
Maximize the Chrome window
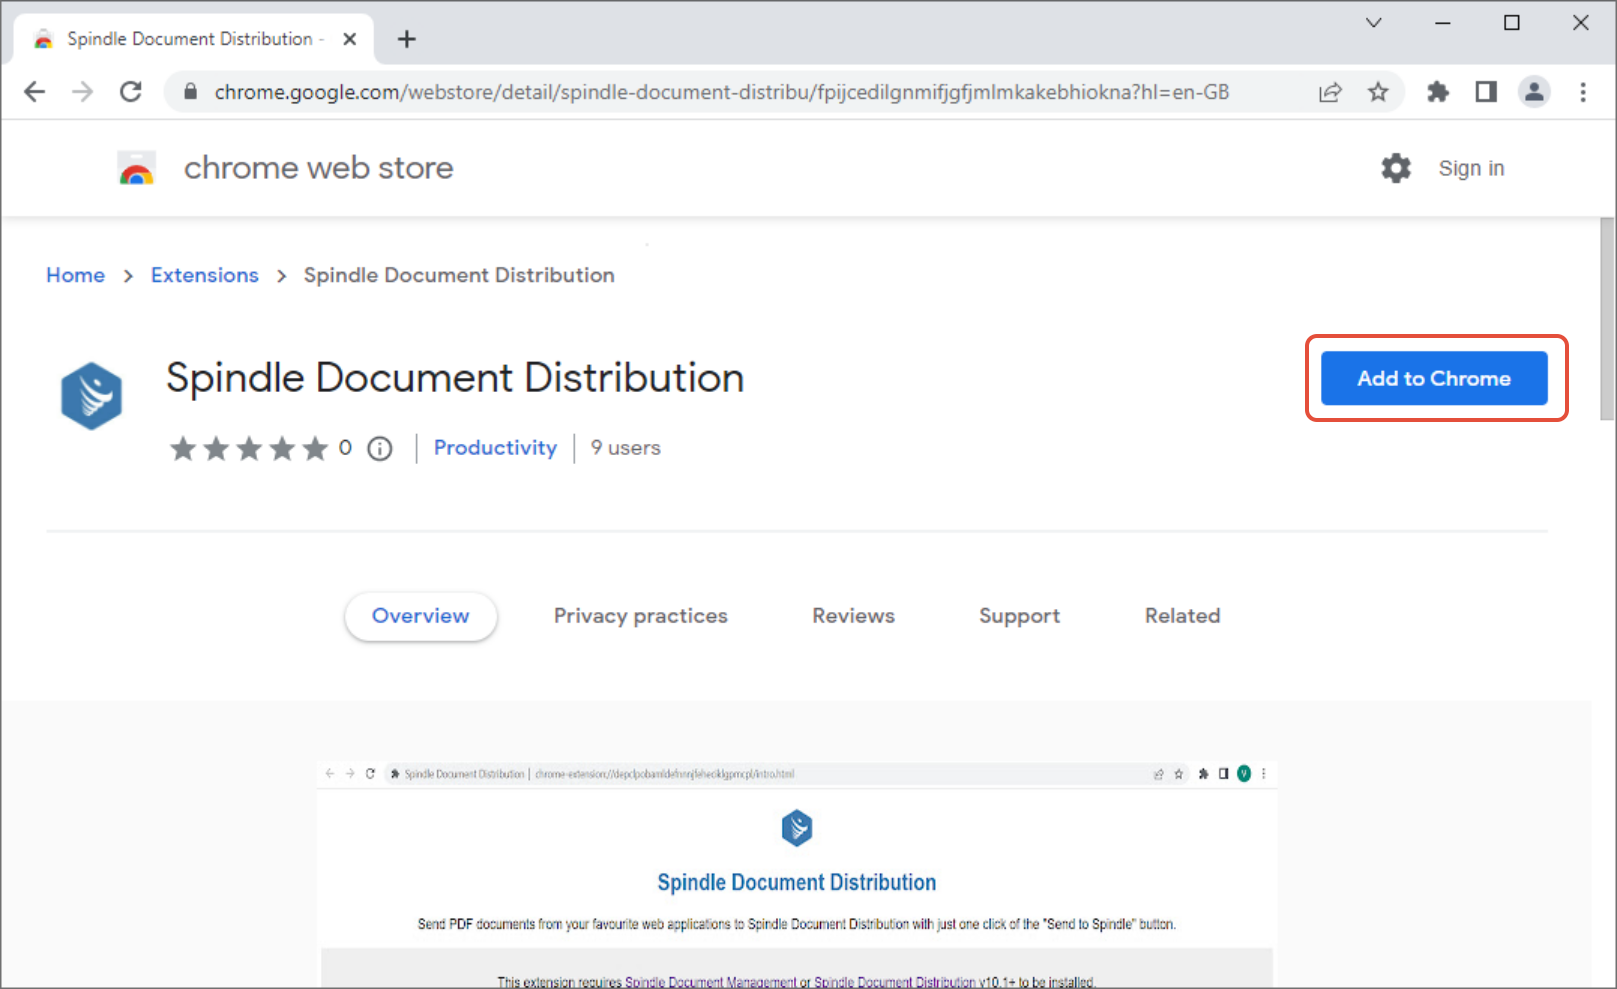click(1511, 22)
